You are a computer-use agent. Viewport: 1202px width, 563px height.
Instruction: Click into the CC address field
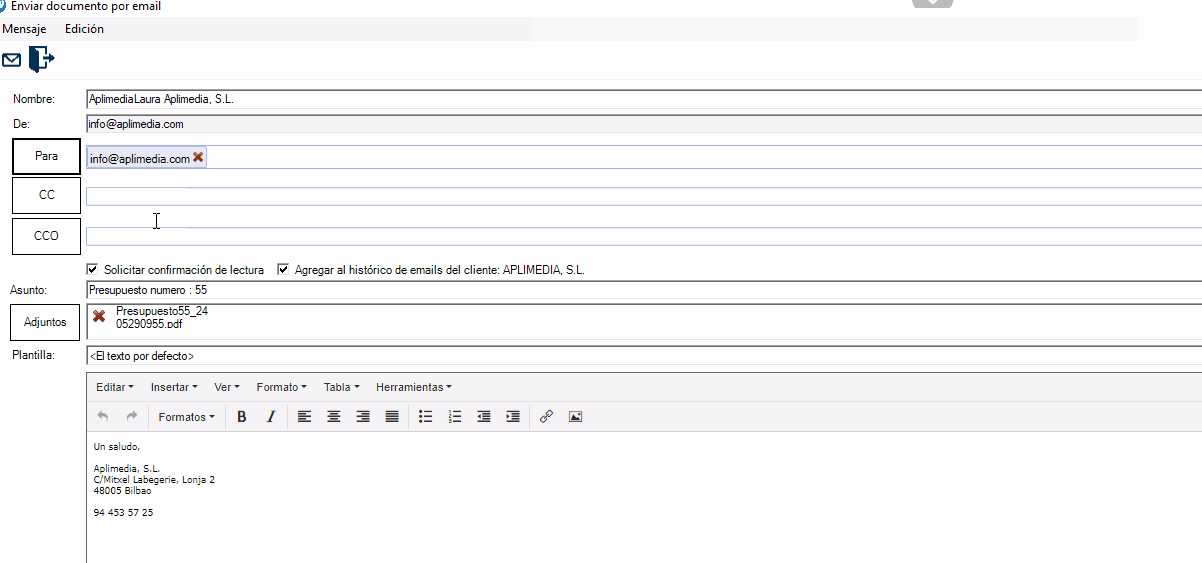coord(640,196)
